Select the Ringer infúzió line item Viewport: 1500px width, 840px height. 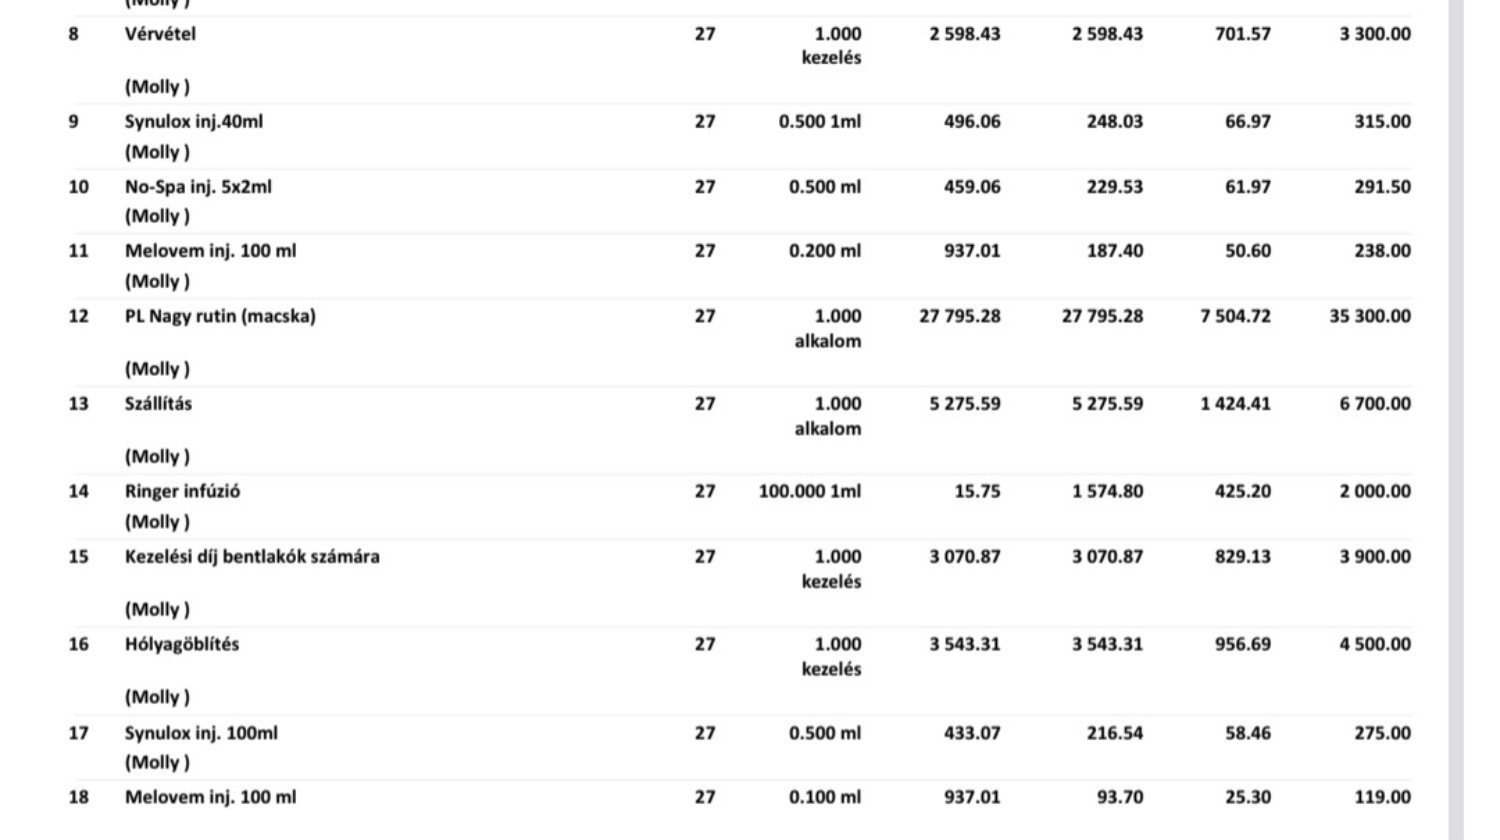click(182, 492)
